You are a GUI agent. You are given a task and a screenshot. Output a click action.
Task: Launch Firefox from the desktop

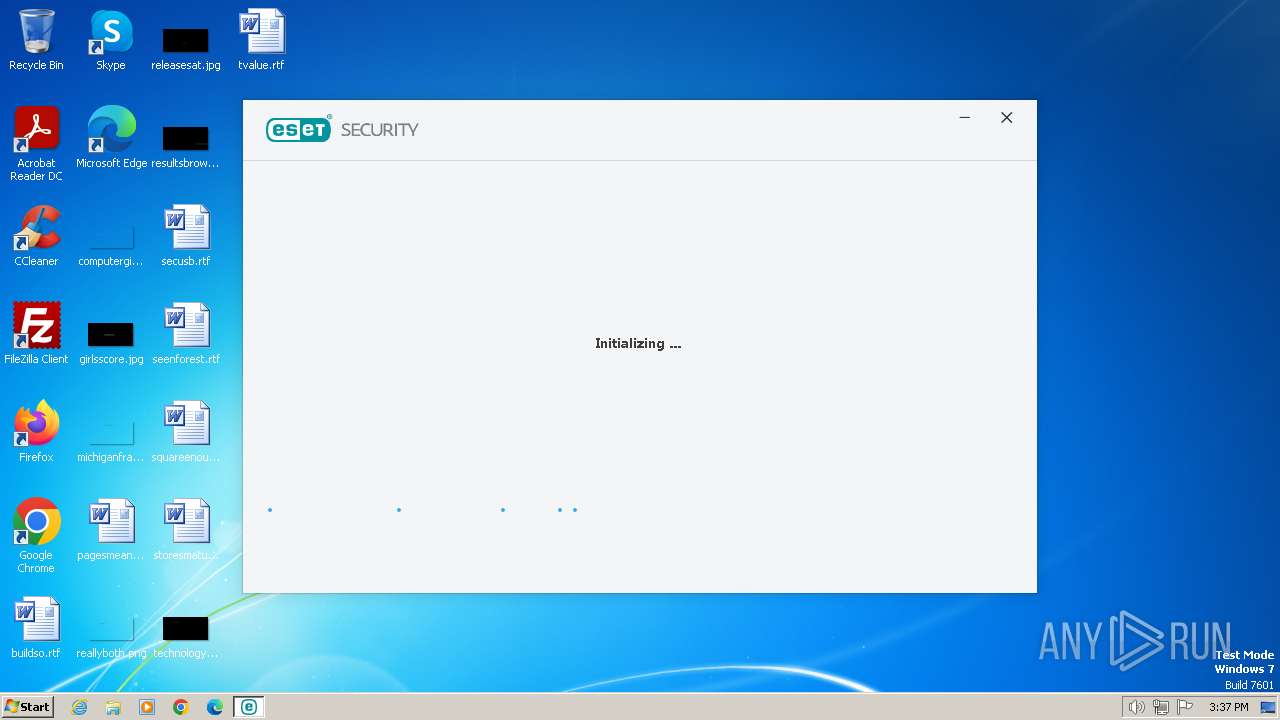point(36,432)
